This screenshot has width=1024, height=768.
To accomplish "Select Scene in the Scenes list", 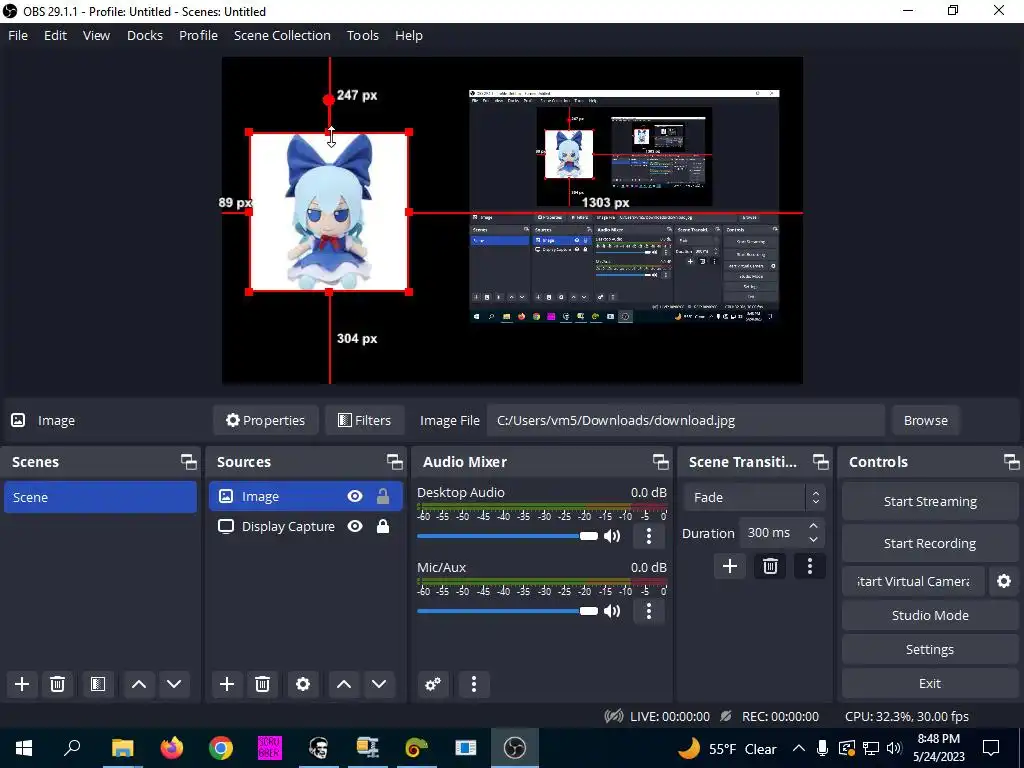I will coord(100,497).
